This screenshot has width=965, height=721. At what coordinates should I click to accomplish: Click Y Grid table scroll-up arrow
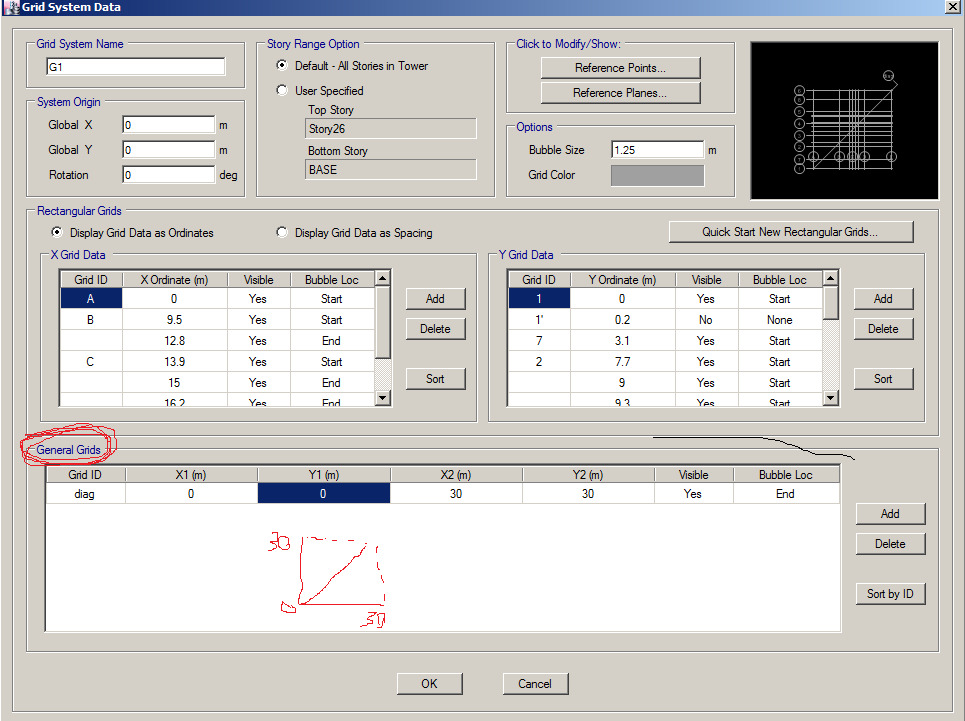[831, 278]
